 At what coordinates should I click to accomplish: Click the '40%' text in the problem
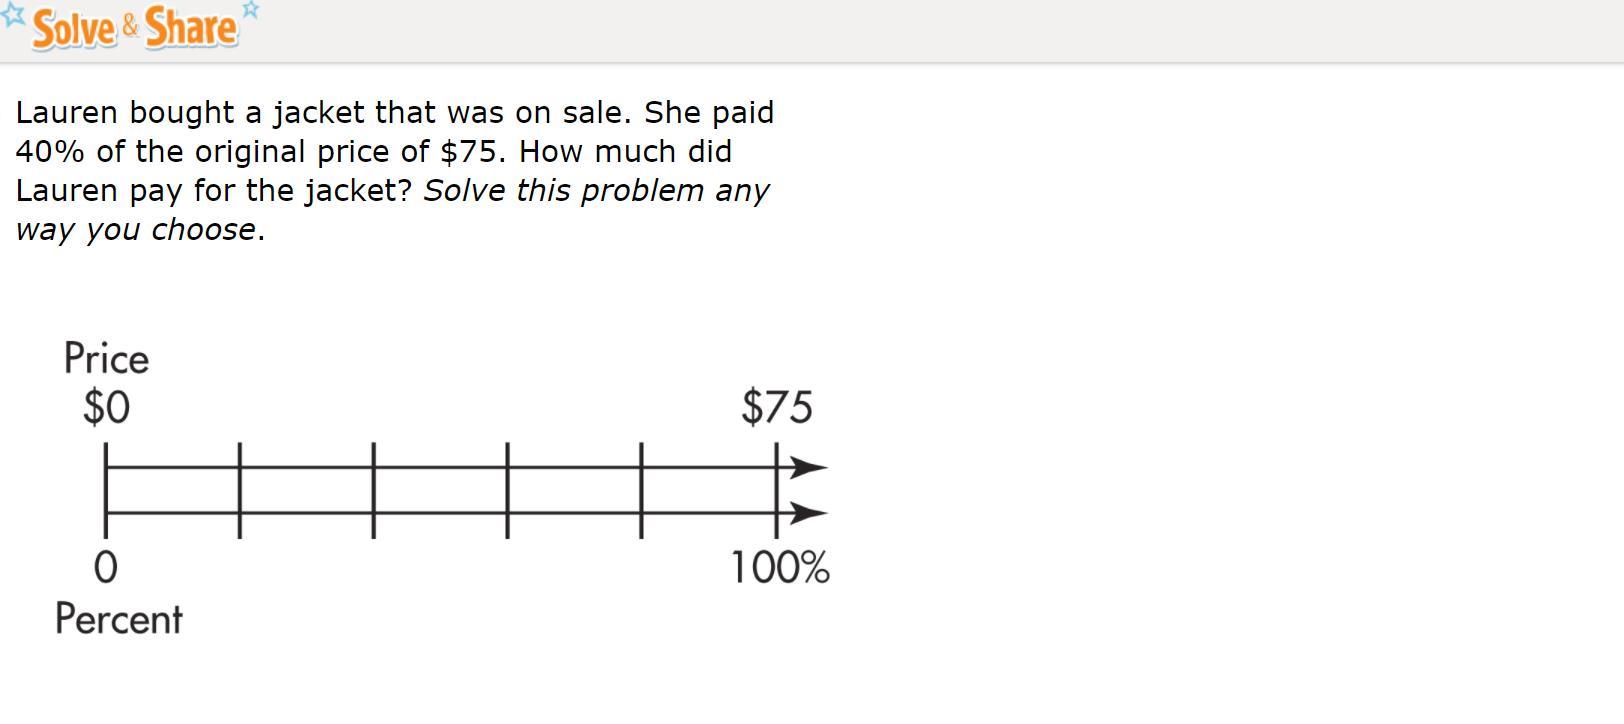point(50,151)
